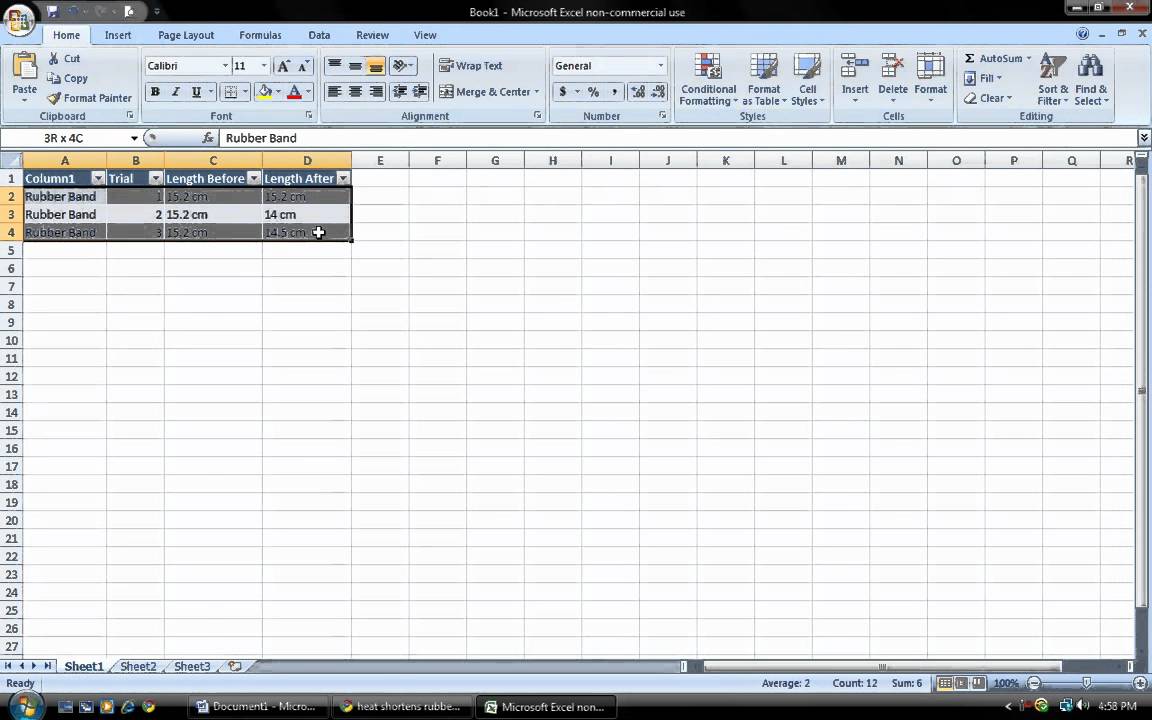
Task: Open the Name Box dropdown arrow
Action: coord(134,138)
